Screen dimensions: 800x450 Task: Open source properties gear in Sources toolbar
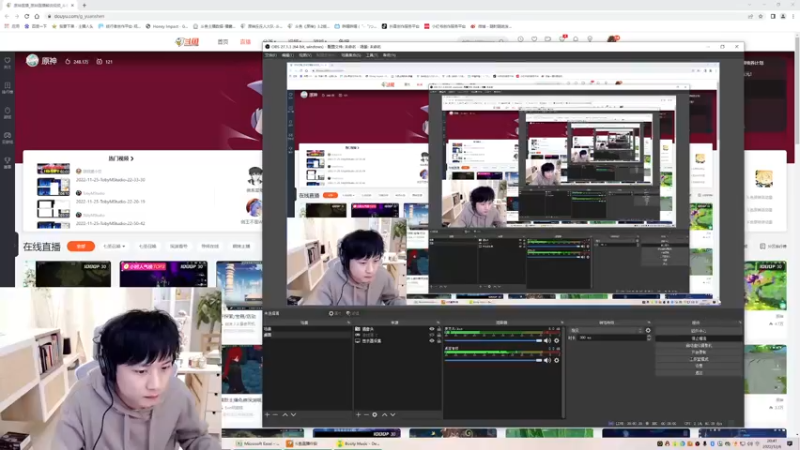374,415
